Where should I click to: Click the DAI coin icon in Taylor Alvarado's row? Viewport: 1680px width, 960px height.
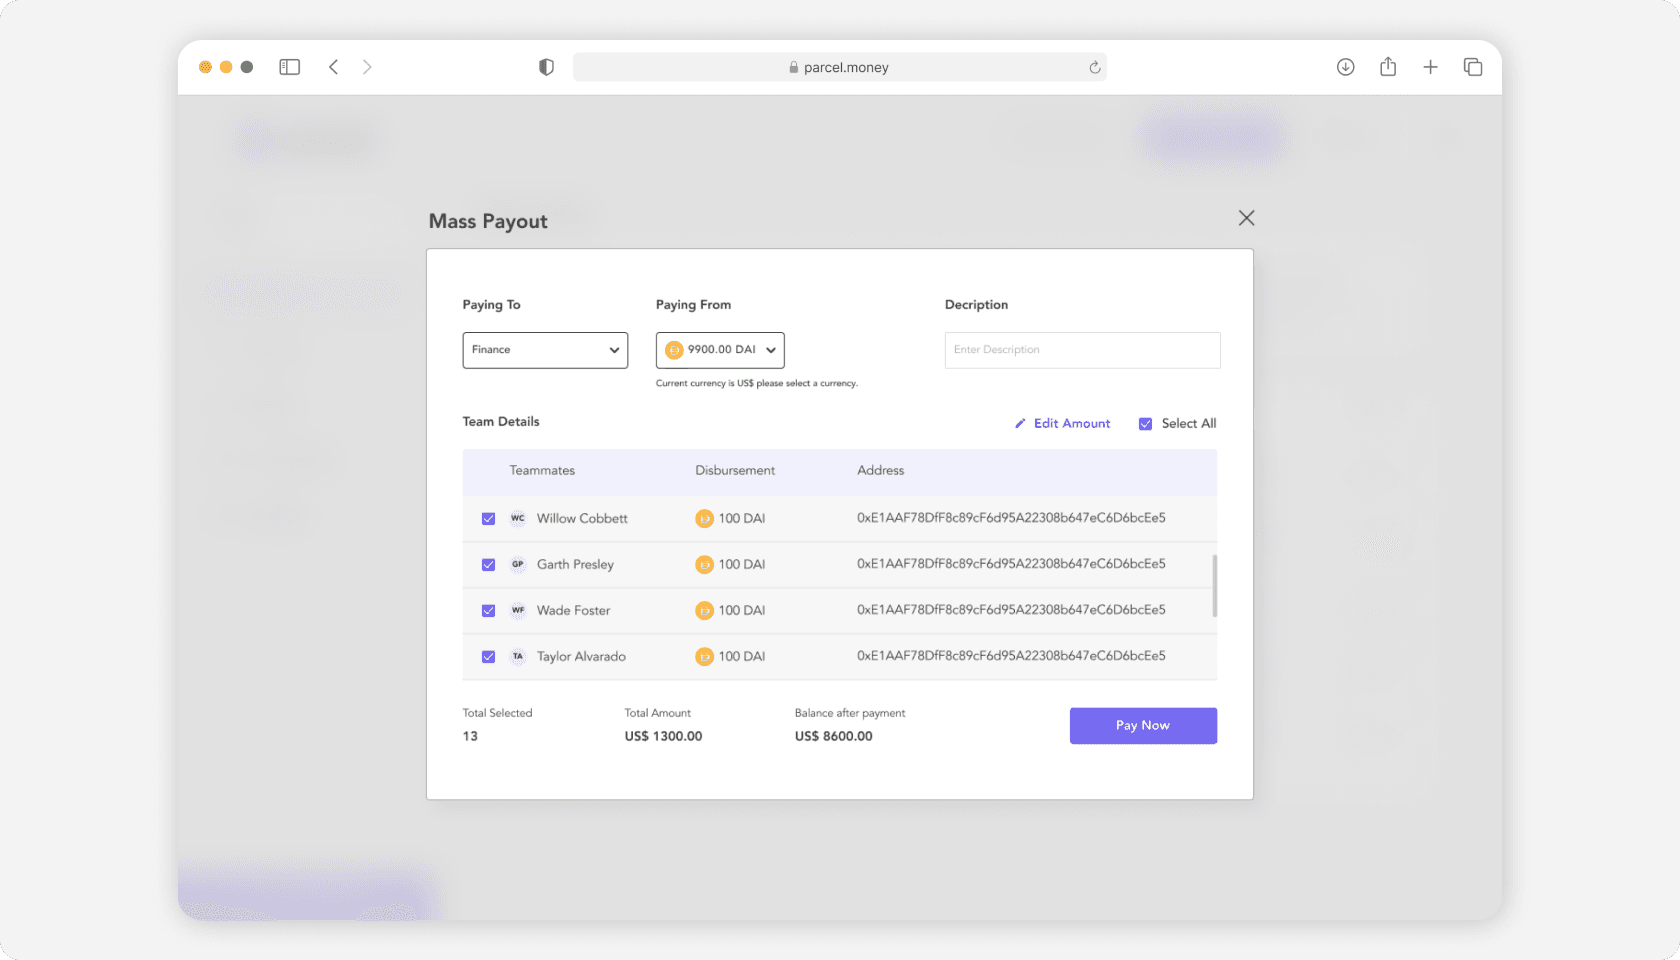click(x=705, y=656)
